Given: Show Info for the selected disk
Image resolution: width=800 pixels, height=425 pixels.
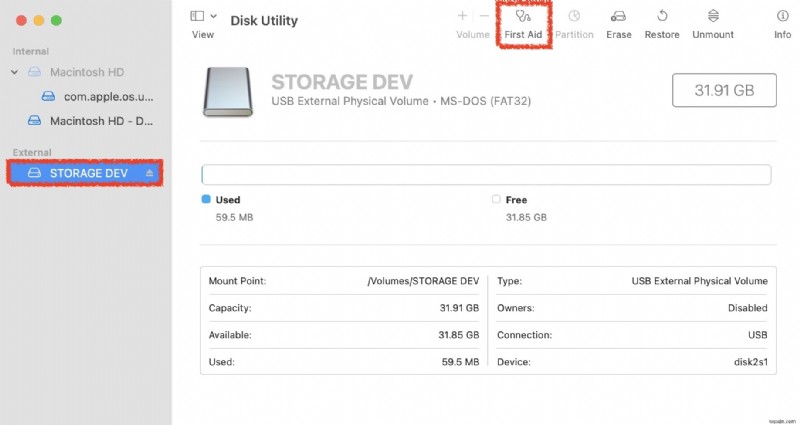Looking at the screenshot, I should click(782, 24).
